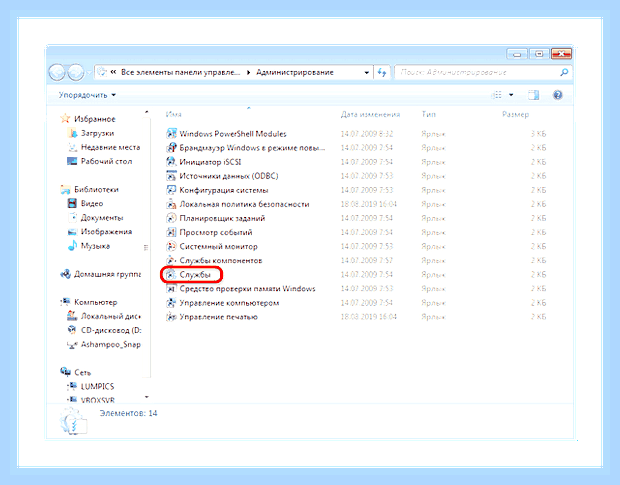Sort by the Тип column header
This screenshot has width=620, height=485.
(428, 114)
